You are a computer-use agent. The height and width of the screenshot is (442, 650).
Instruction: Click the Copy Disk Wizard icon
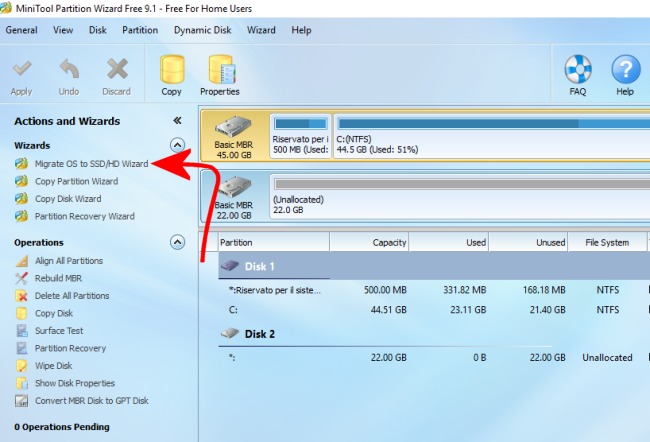(x=22, y=198)
